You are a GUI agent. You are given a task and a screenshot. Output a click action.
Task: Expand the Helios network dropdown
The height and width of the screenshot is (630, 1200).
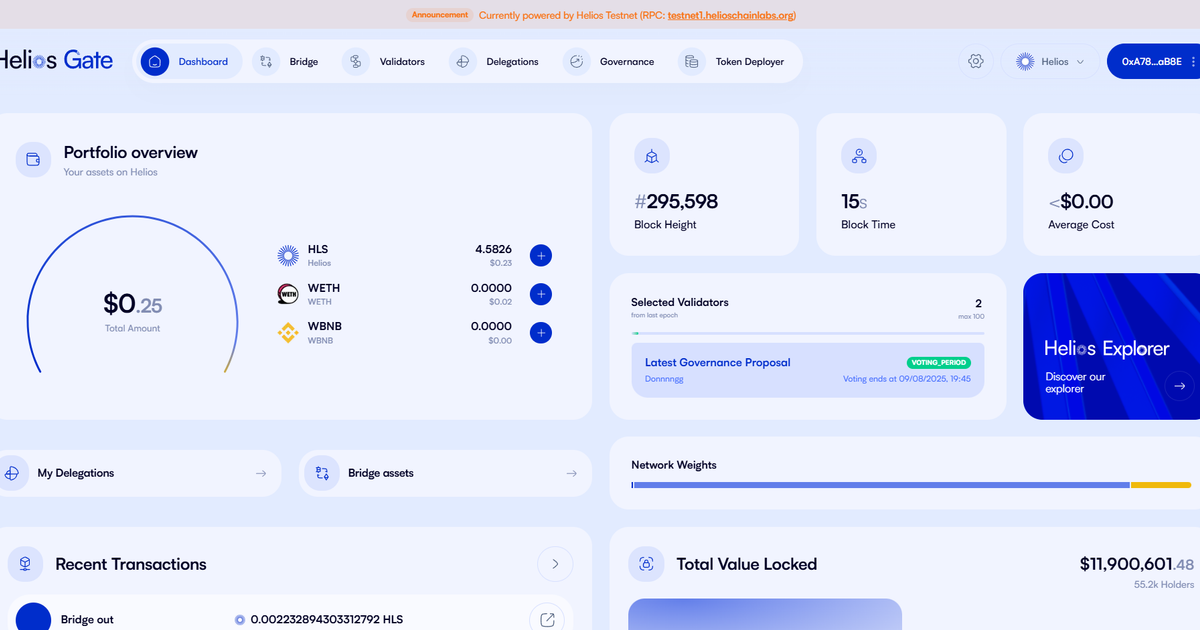coord(1050,62)
